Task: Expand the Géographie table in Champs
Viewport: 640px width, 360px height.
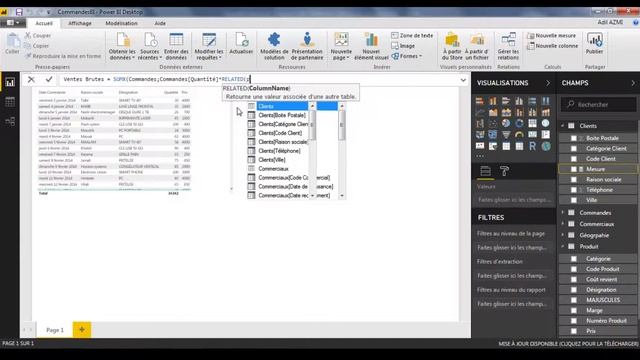Action: (563, 235)
